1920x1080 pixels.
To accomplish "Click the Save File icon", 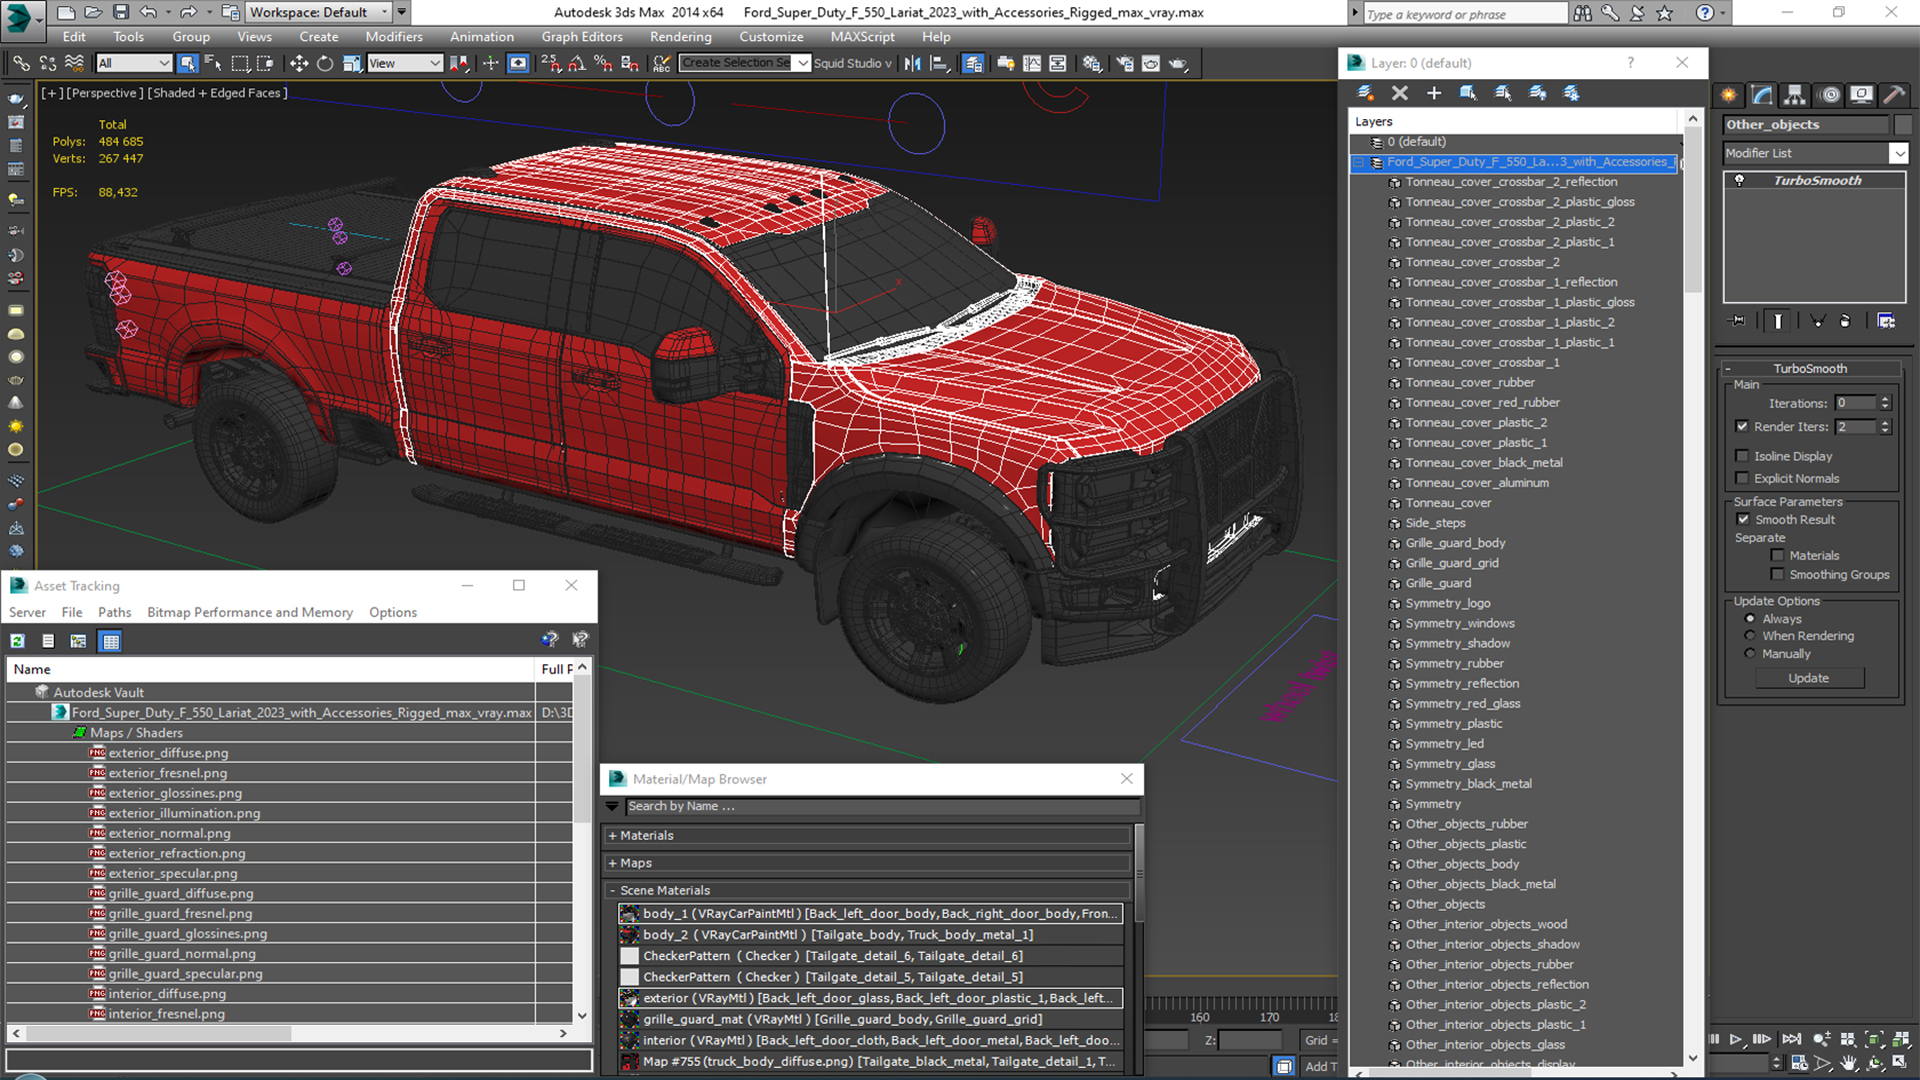I will click(120, 12).
